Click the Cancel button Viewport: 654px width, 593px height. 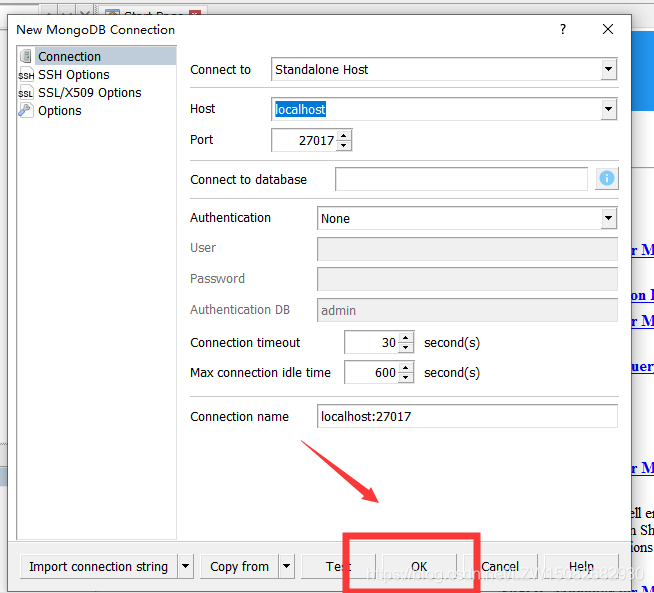click(500, 566)
